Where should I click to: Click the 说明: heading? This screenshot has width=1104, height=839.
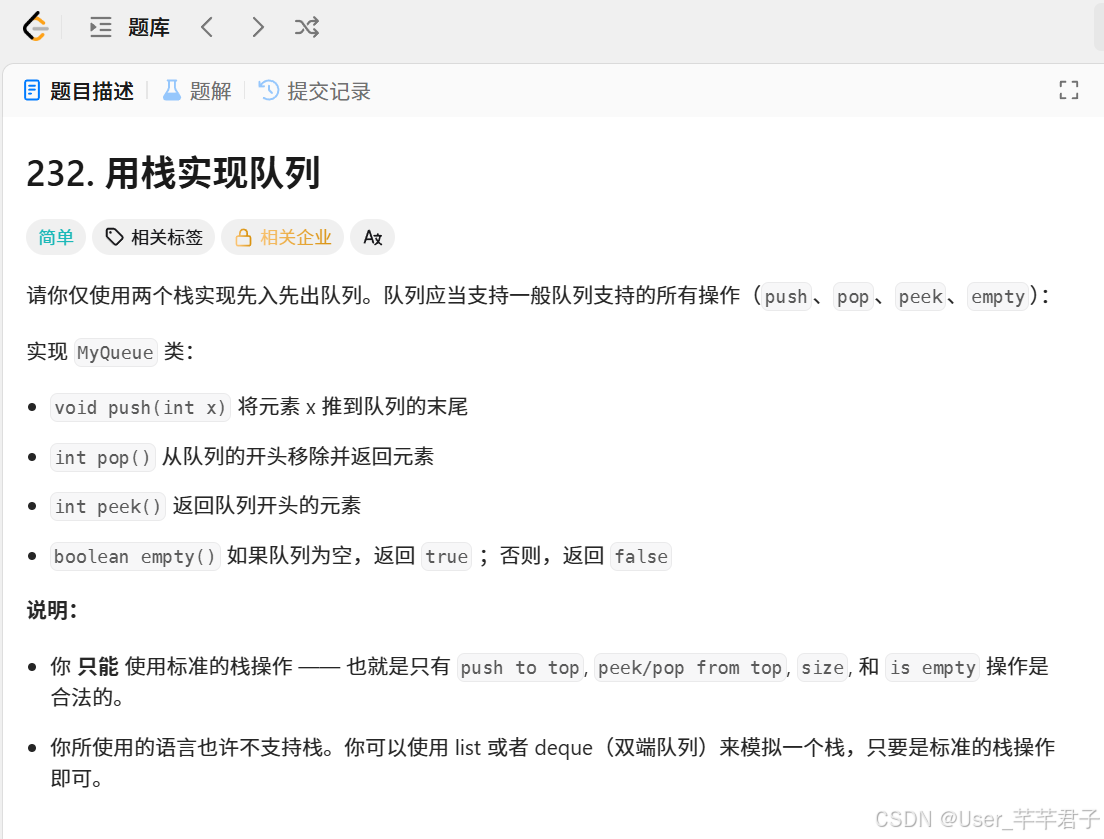tap(52, 610)
